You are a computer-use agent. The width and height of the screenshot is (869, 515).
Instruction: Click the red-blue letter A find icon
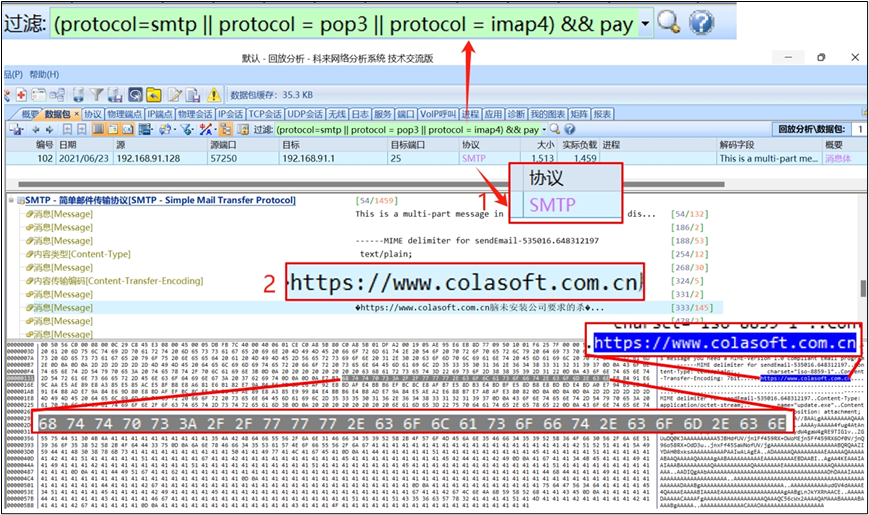point(206,129)
